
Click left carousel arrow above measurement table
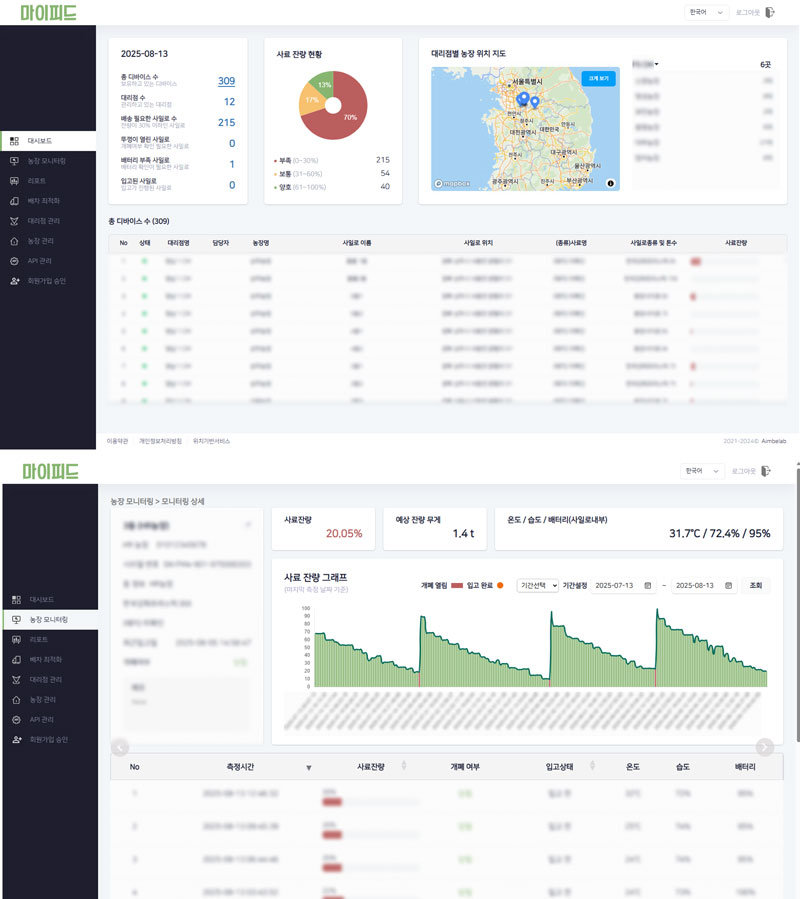pos(119,747)
